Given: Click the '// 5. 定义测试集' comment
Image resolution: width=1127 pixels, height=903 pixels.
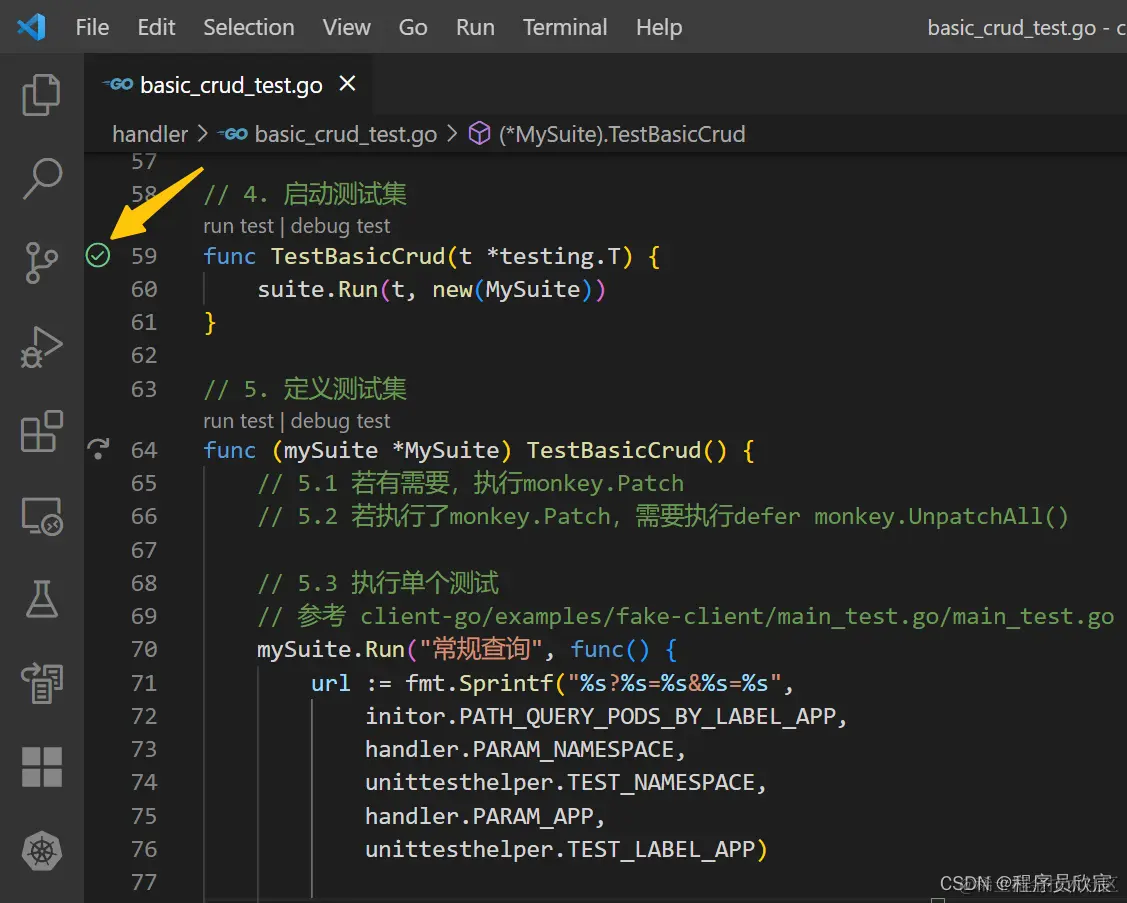Looking at the screenshot, I should (305, 389).
